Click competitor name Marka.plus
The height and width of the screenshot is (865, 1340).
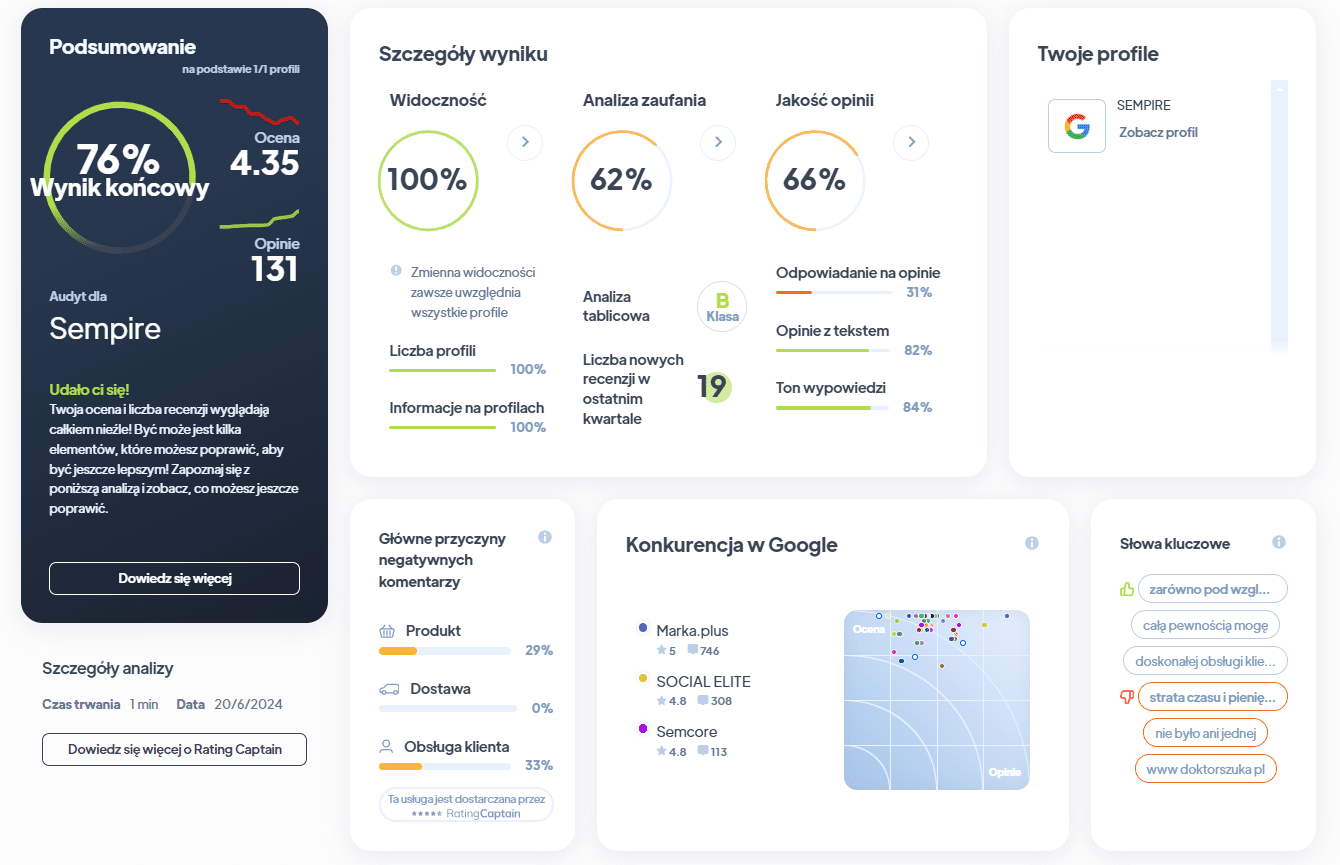coord(692,631)
